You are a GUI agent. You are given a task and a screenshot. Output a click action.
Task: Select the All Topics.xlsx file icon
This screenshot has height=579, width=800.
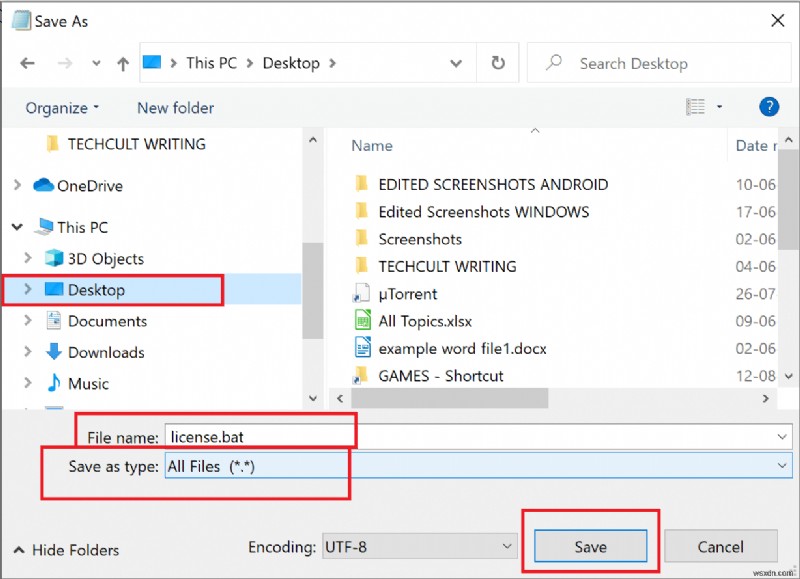pyautogui.click(x=362, y=321)
